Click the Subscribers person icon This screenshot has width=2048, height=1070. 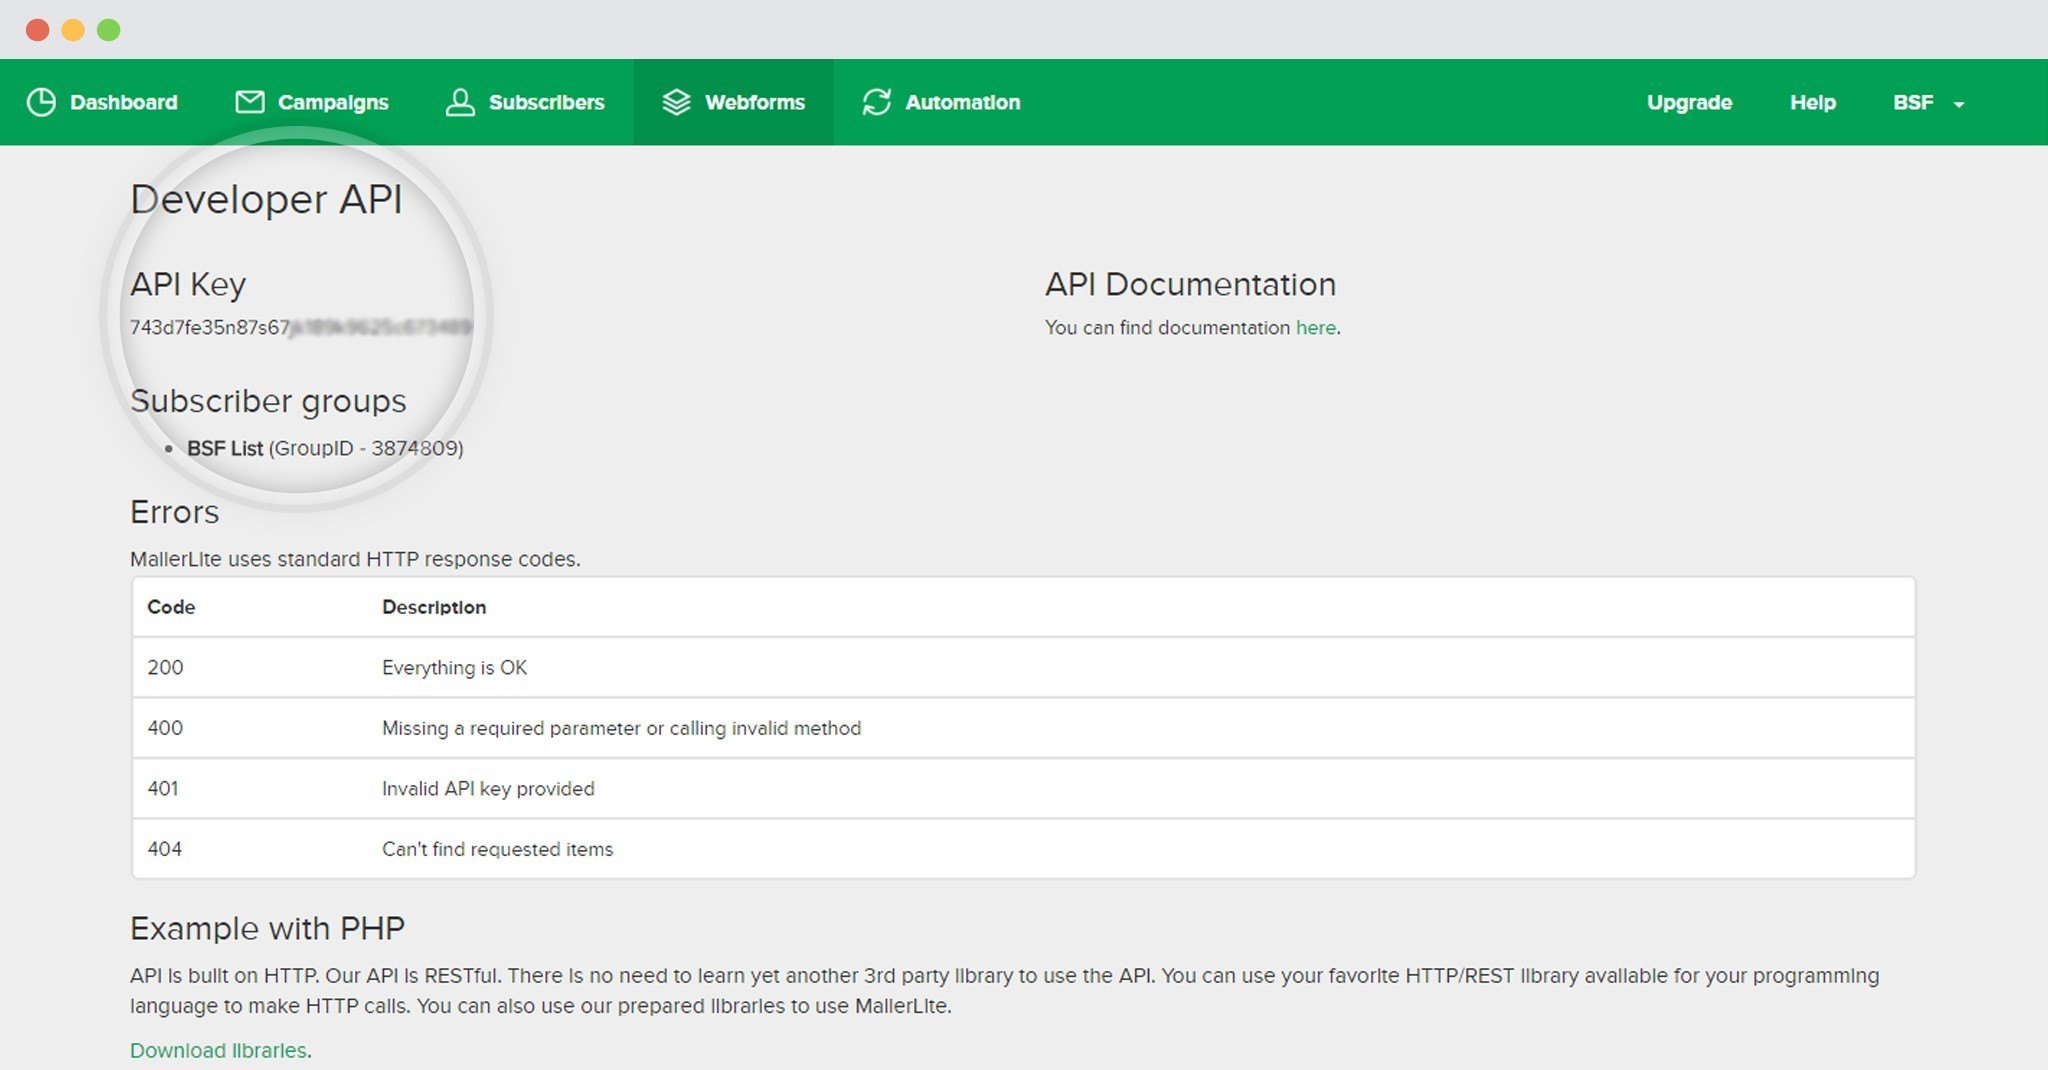click(460, 102)
